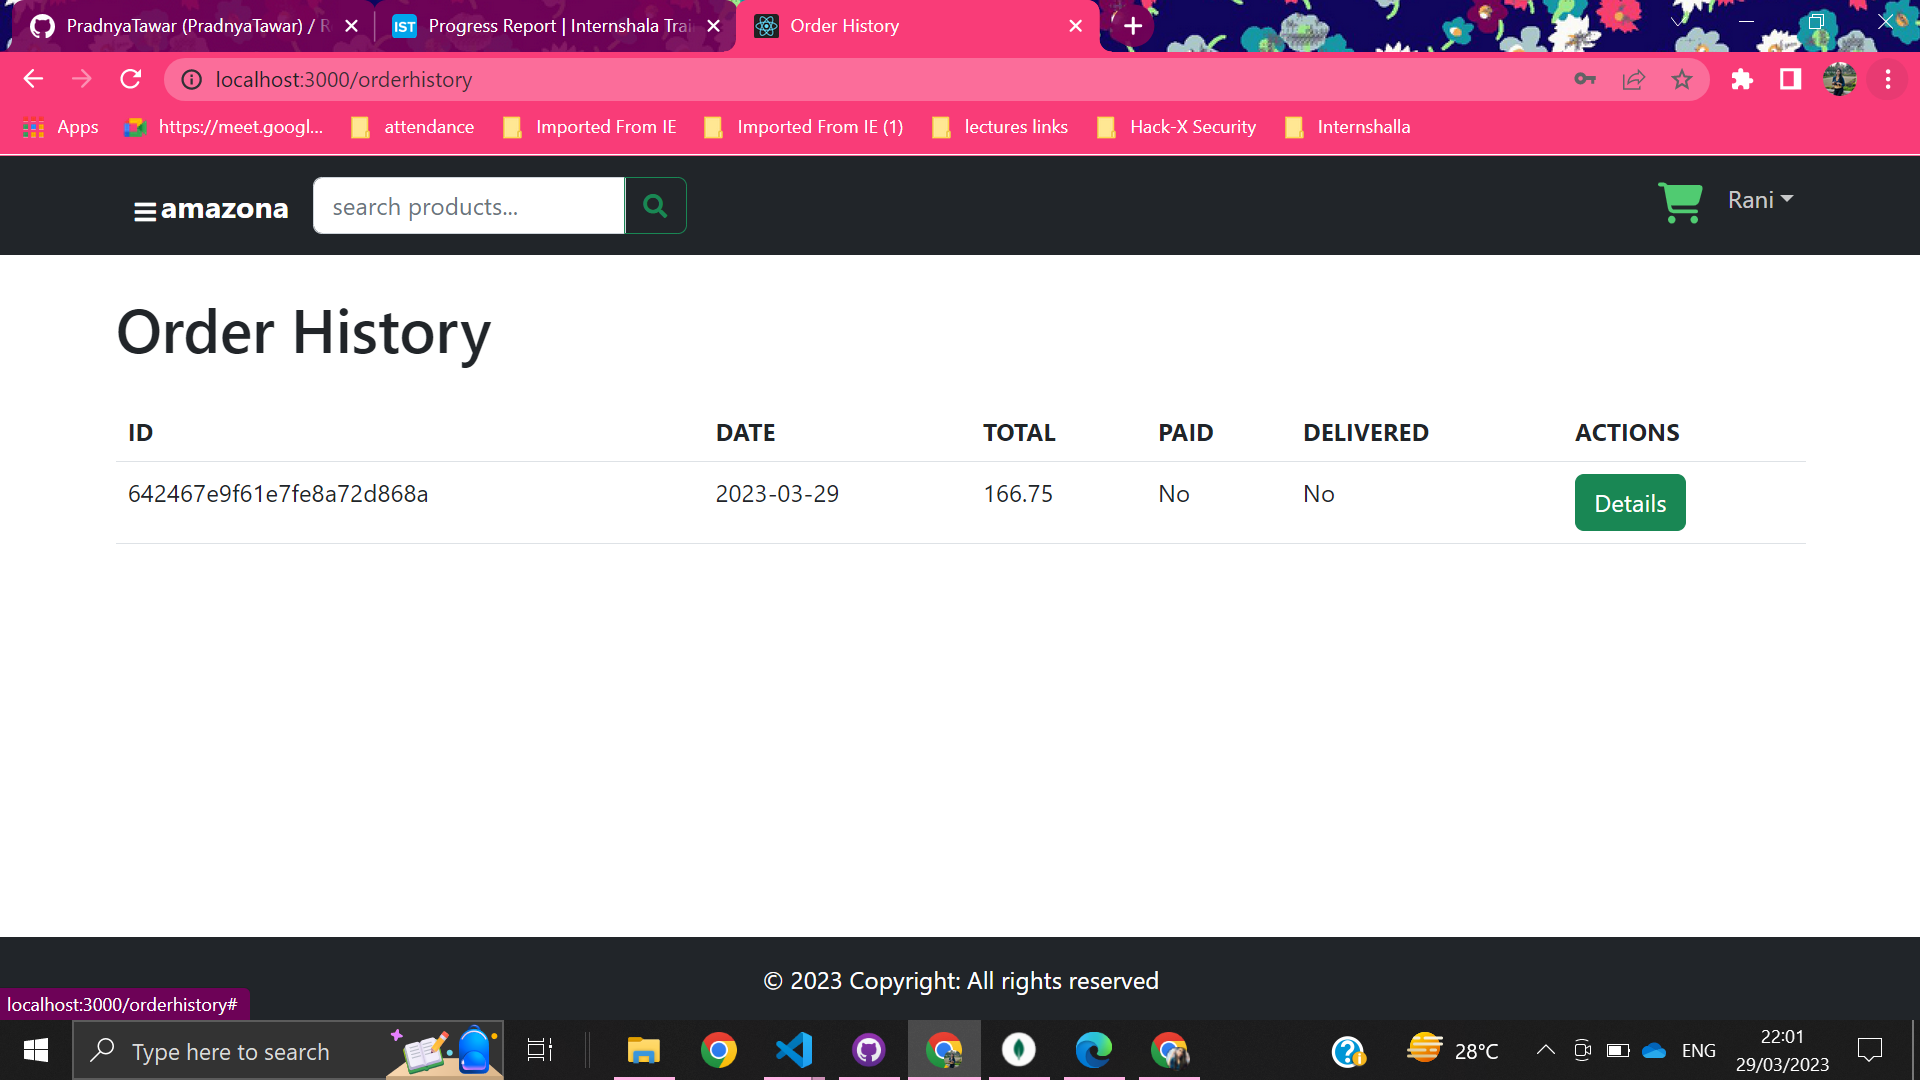
Task: Click the share page icon in the address bar
Action: coord(1634,80)
